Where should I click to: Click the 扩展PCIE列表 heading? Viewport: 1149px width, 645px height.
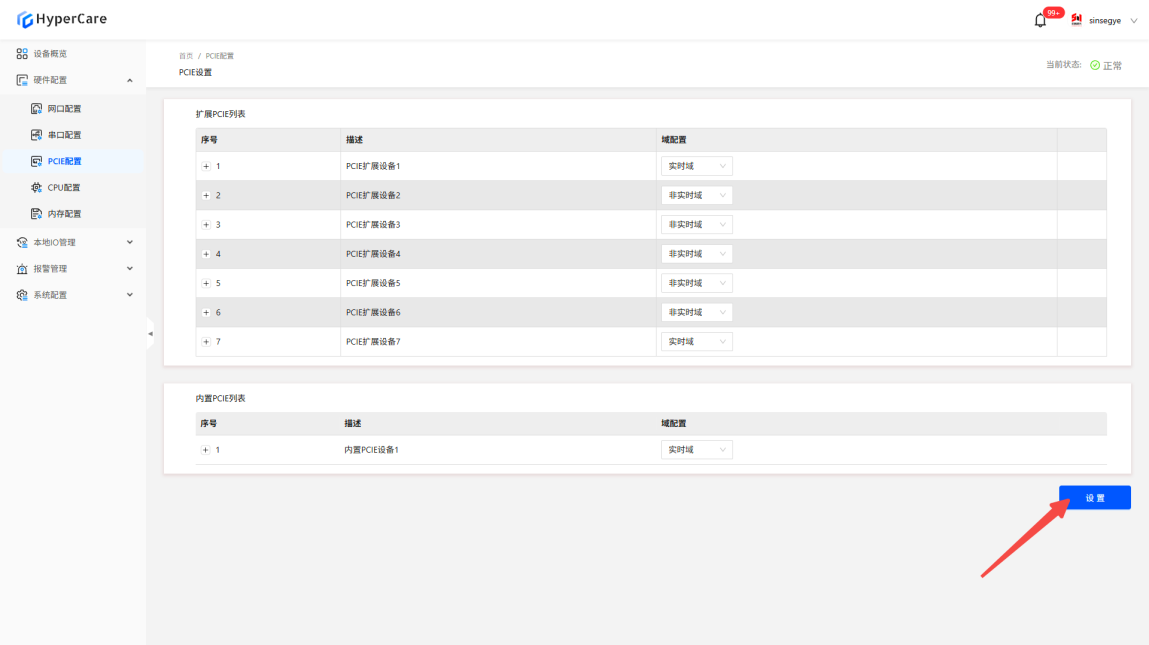[x=221, y=114]
